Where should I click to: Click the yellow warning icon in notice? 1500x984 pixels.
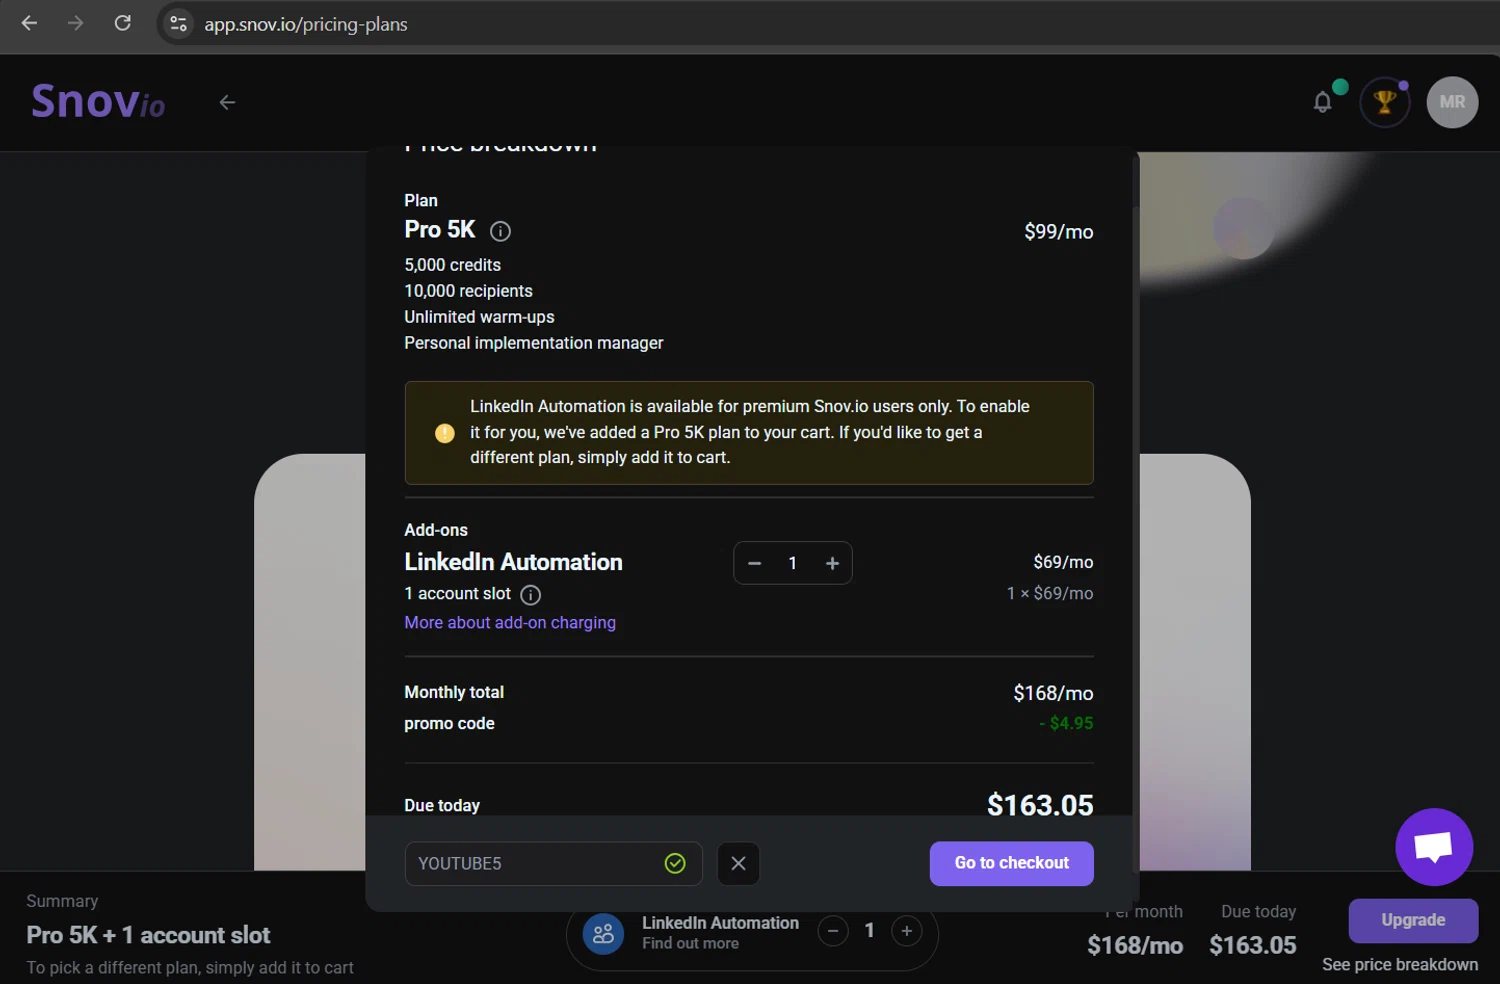click(x=445, y=433)
